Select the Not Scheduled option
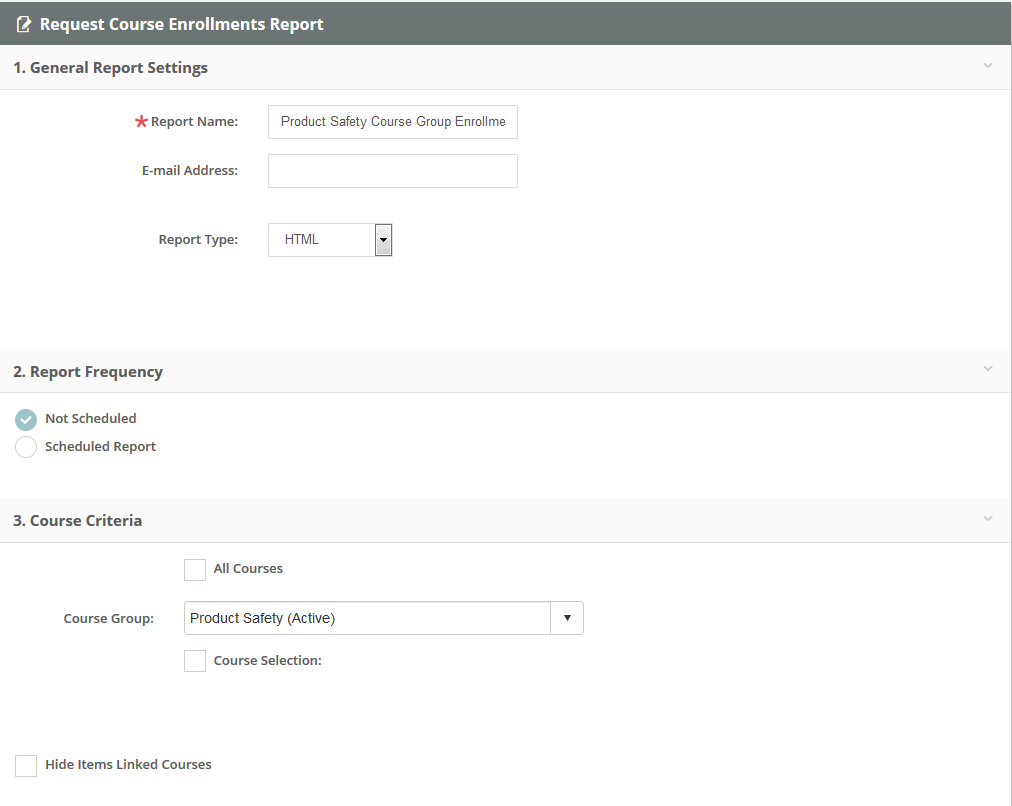 pyautogui.click(x=25, y=418)
